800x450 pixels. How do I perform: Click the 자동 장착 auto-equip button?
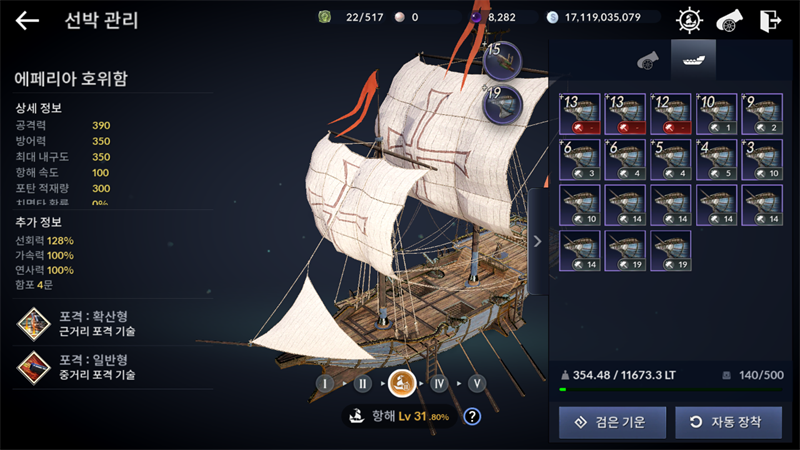[729, 422]
